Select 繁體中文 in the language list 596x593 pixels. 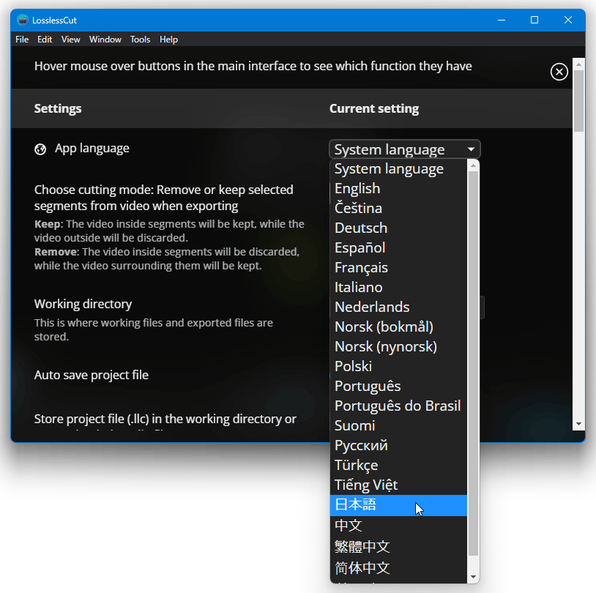coord(398,547)
